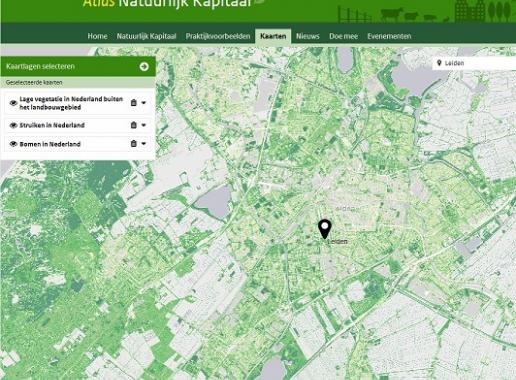Open the Evenementen menu item

(x=389, y=36)
